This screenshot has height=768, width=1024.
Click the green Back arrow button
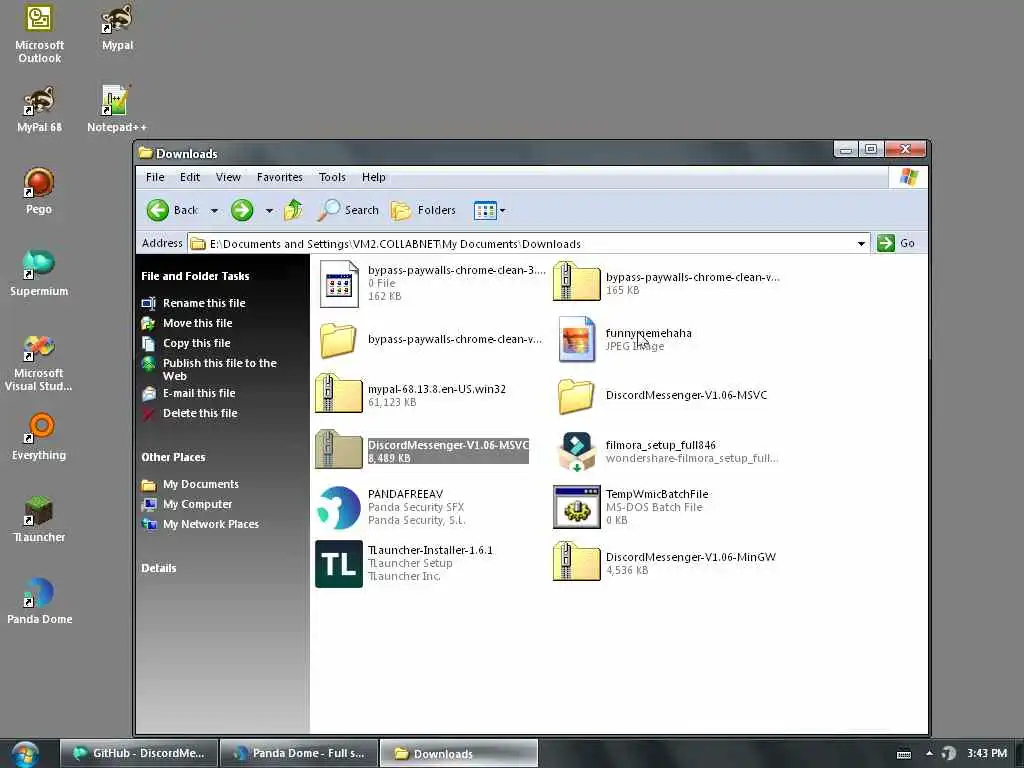coord(172,210)
